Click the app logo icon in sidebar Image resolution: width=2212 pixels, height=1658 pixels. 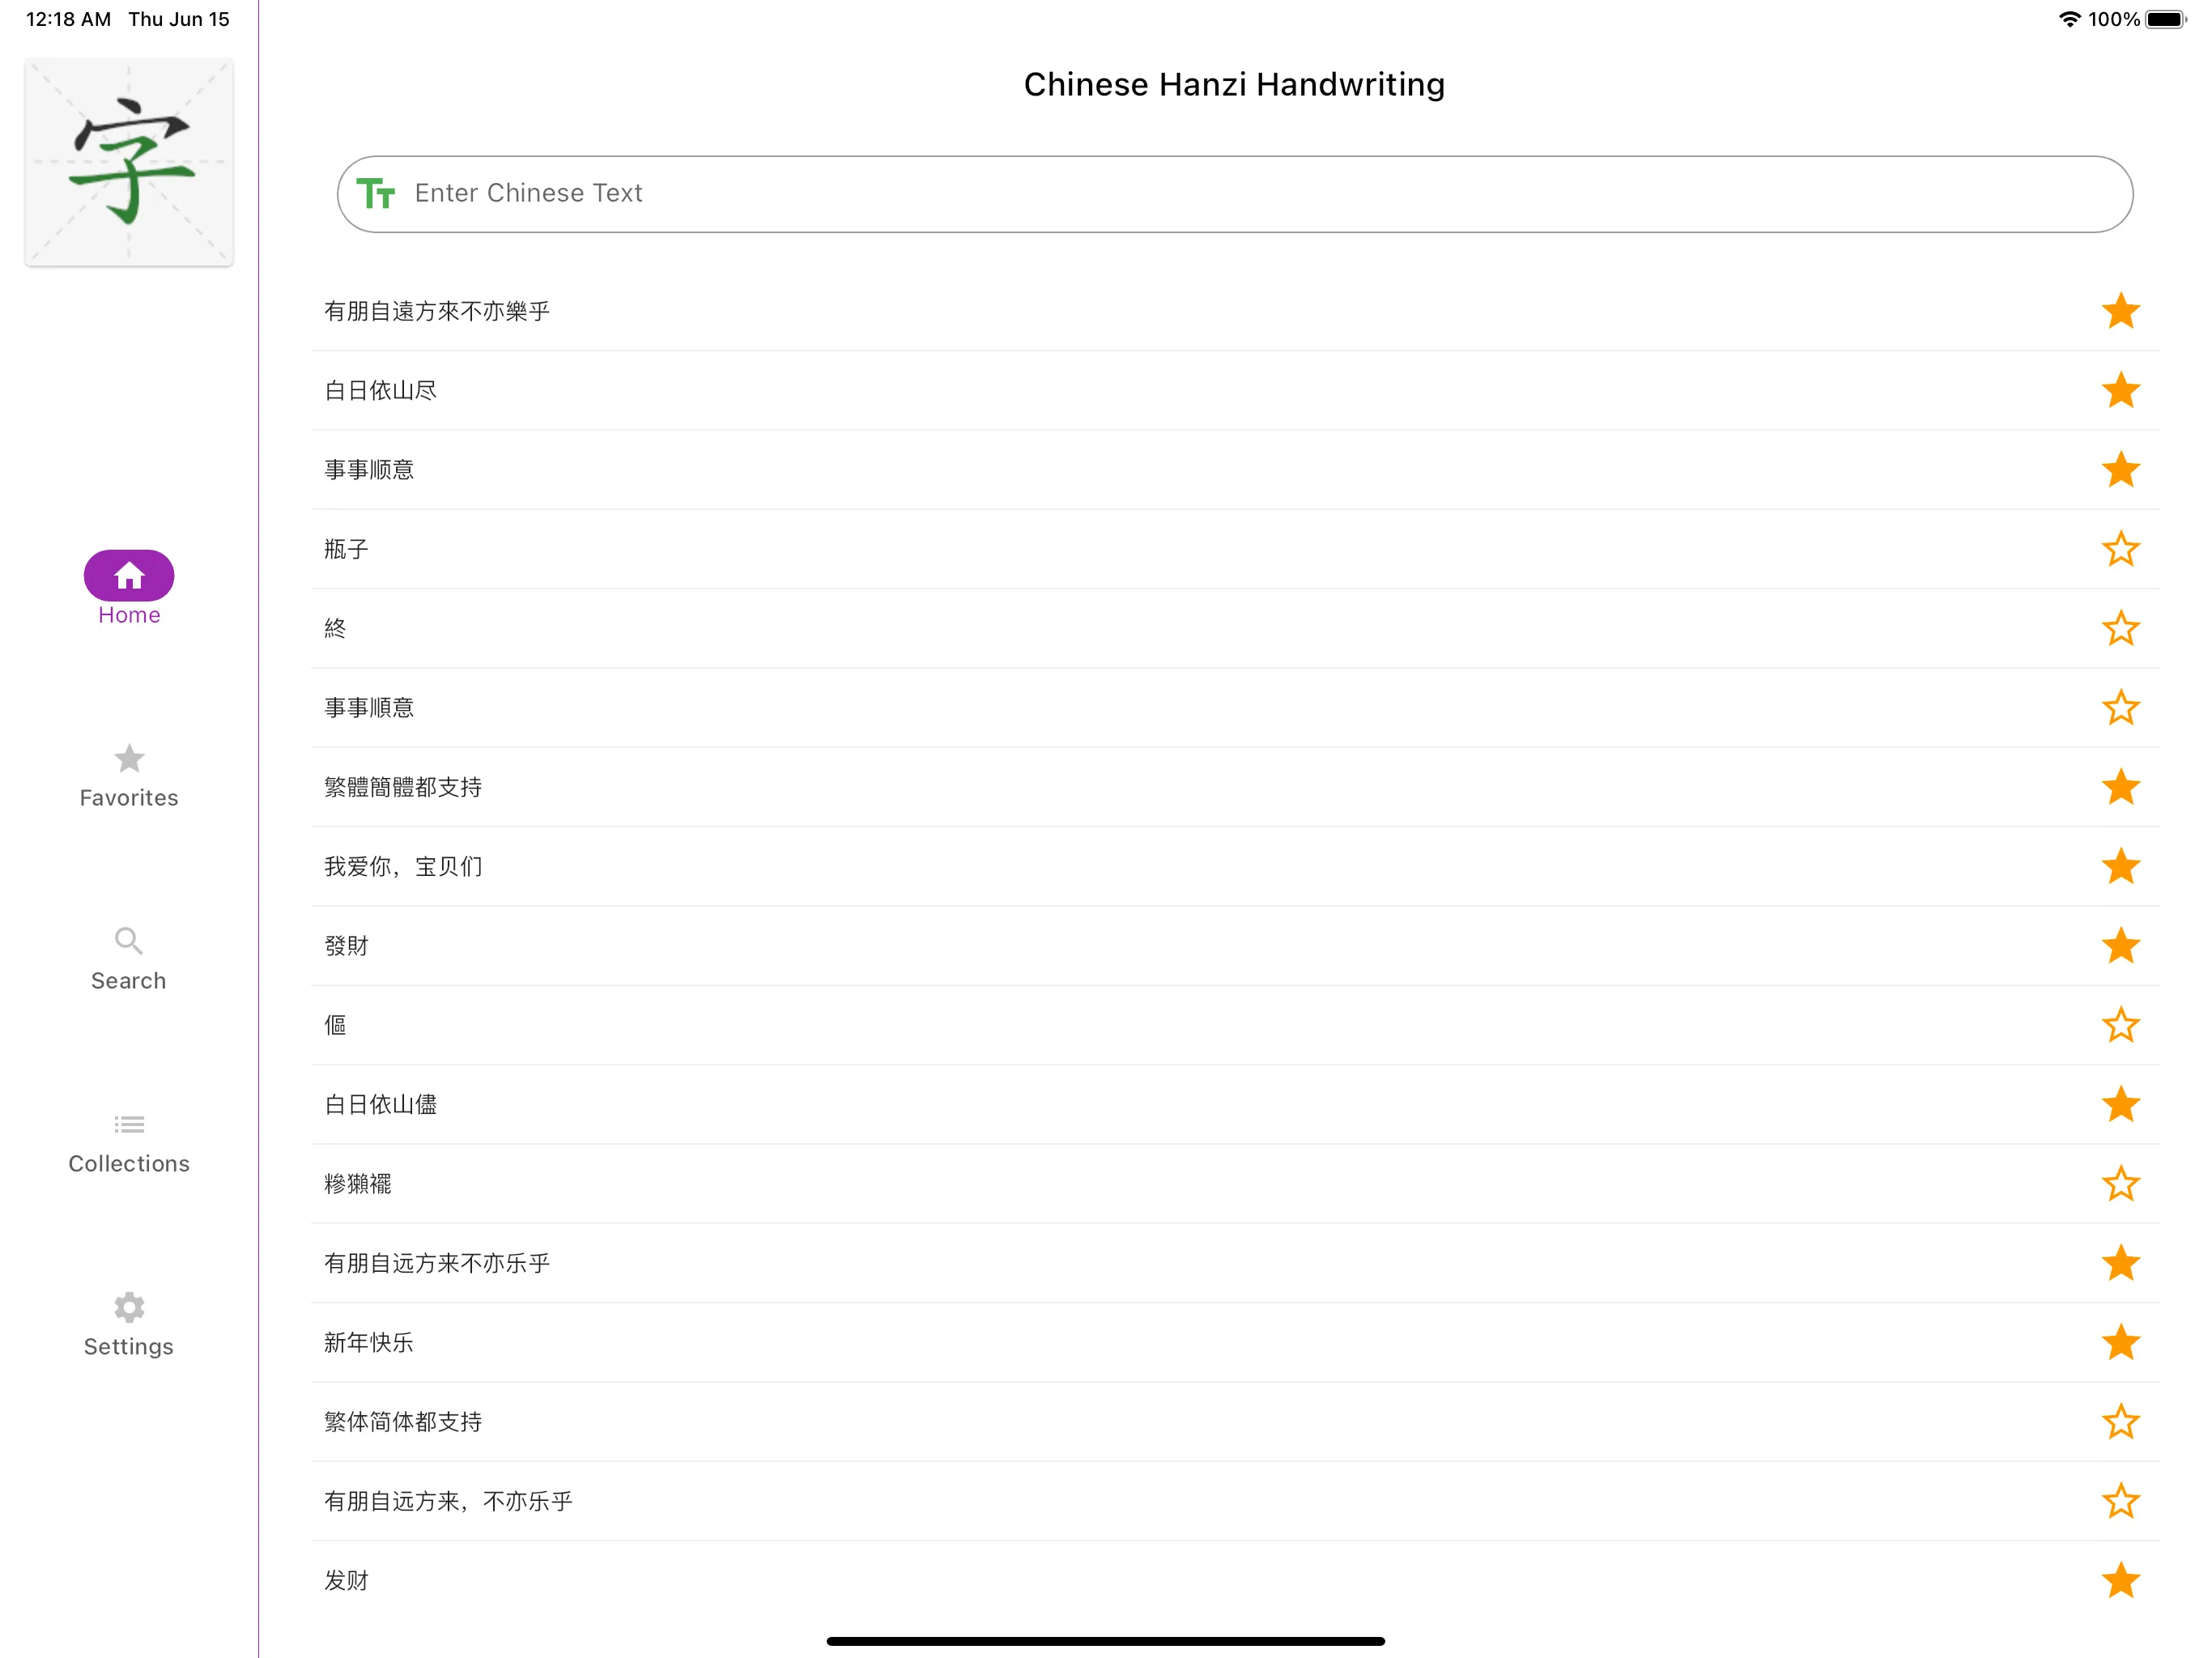click(x=129, y=162)
